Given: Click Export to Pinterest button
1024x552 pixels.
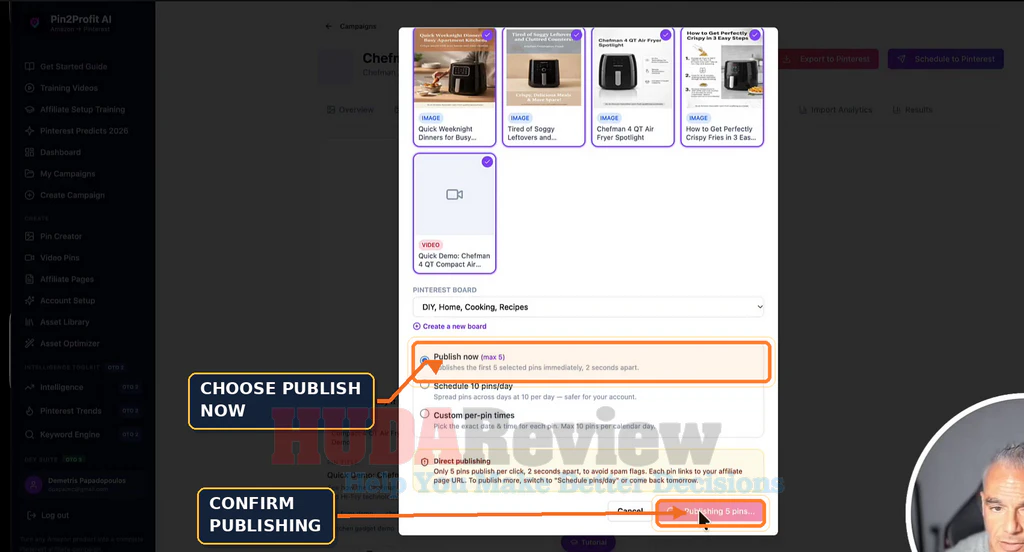Looking at the screenshot, I should [827, 59].
